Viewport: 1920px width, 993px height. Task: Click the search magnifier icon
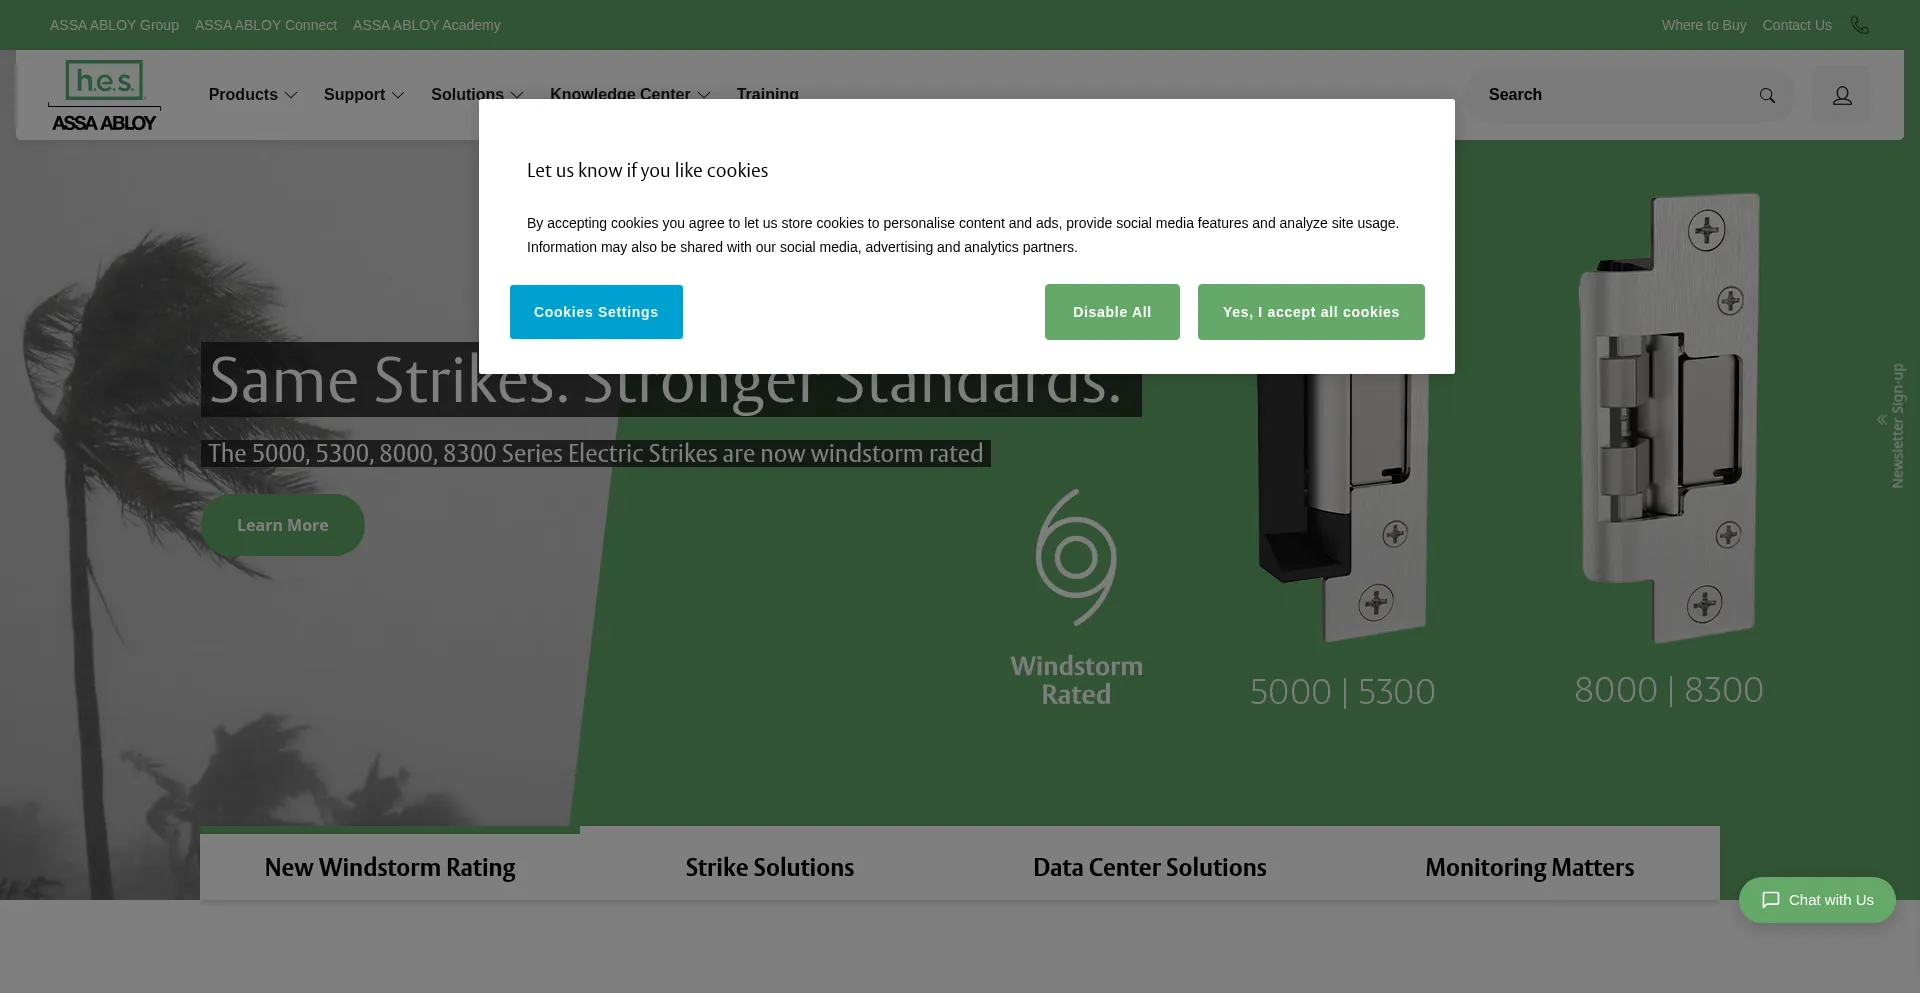coord(1767,95)
